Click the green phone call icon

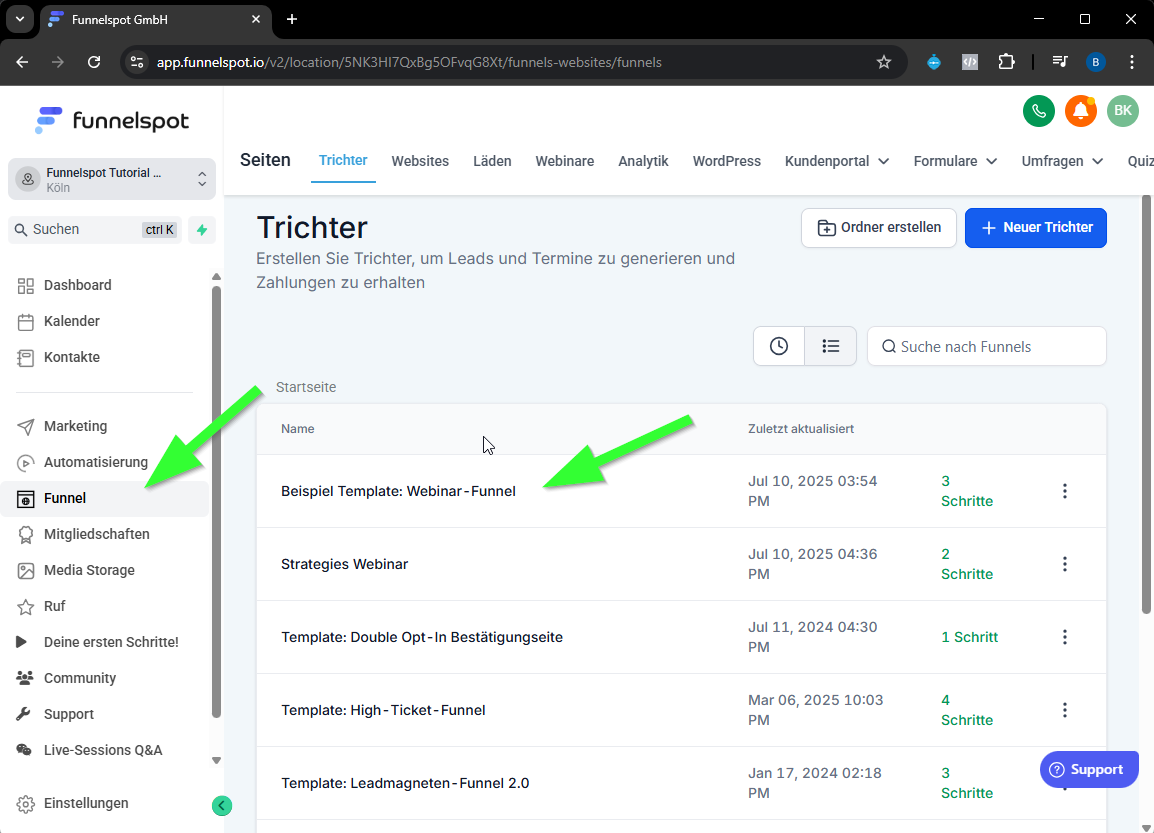pos(1038,111)
